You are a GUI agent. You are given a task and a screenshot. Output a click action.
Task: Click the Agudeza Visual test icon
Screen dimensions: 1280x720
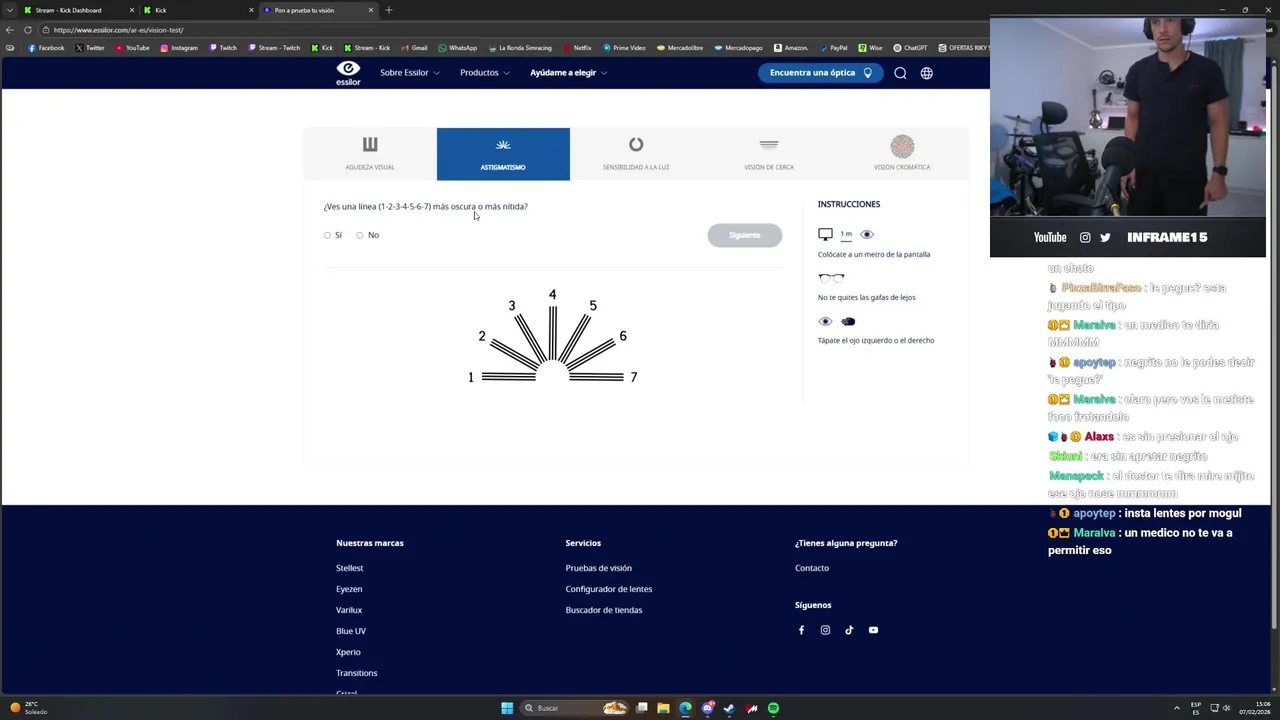(x=370, y=145)
